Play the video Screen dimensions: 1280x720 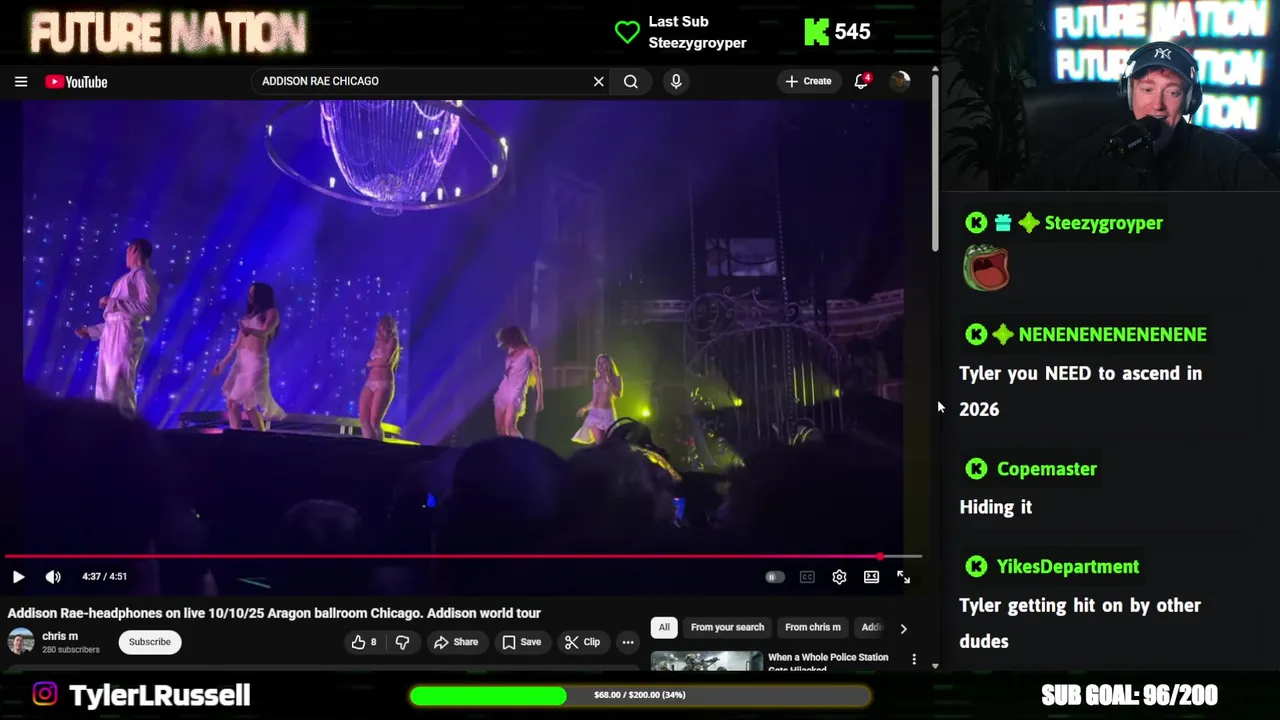pos(18,577)
